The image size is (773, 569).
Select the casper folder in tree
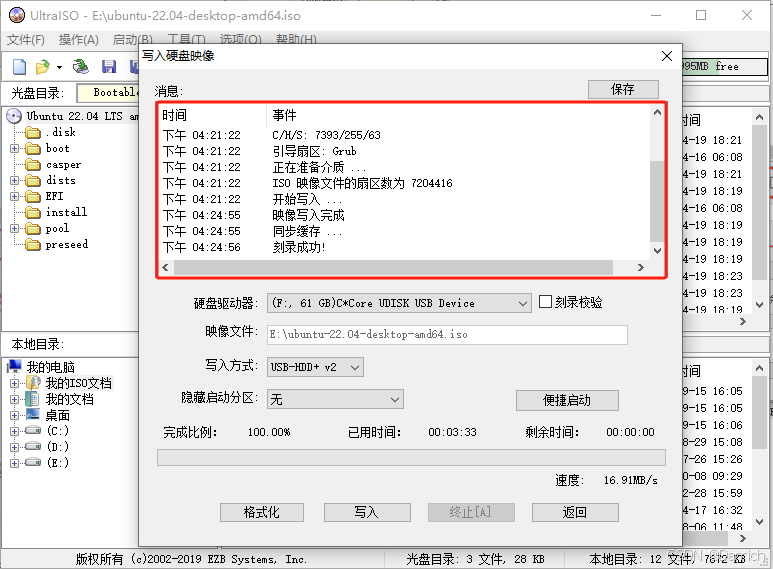coord(63,165)
